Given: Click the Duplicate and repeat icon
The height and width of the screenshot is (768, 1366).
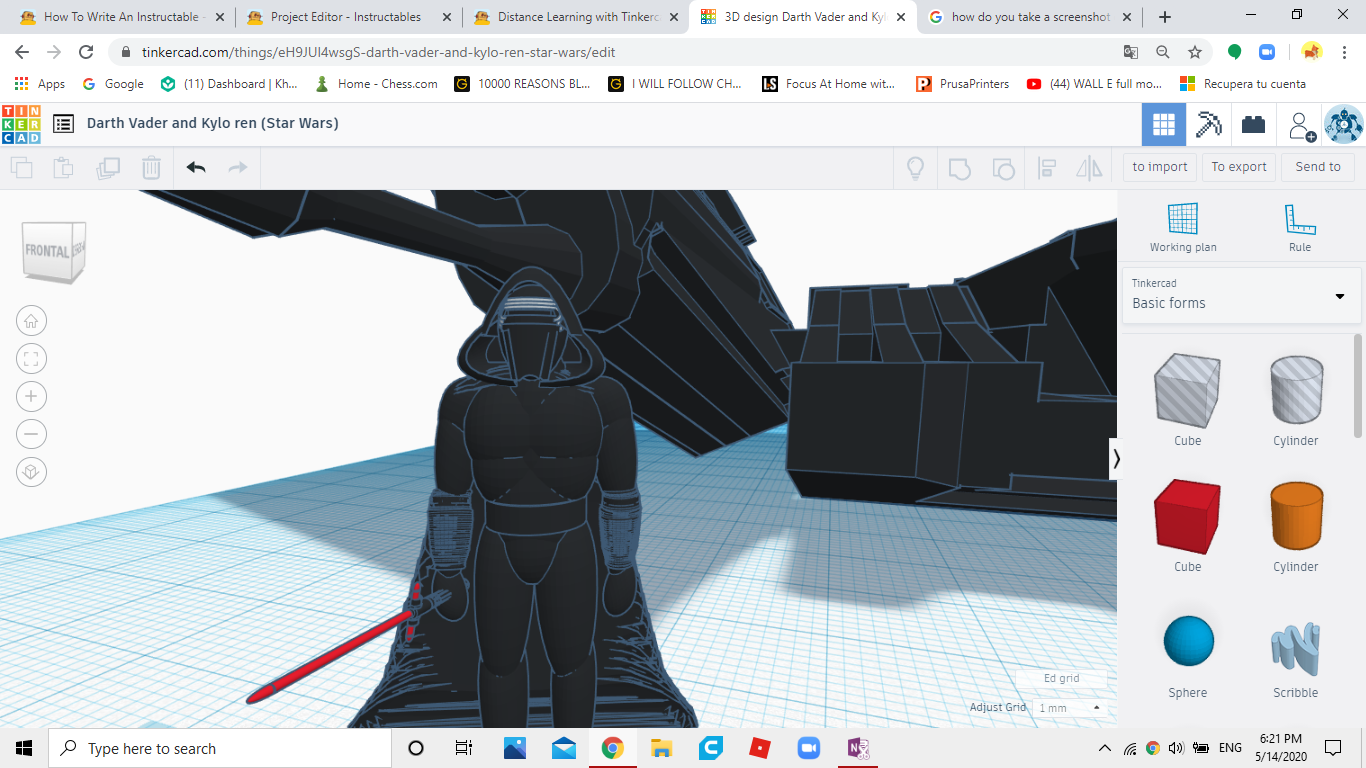Looking at the screenshot, I should [x=107, y=167].
